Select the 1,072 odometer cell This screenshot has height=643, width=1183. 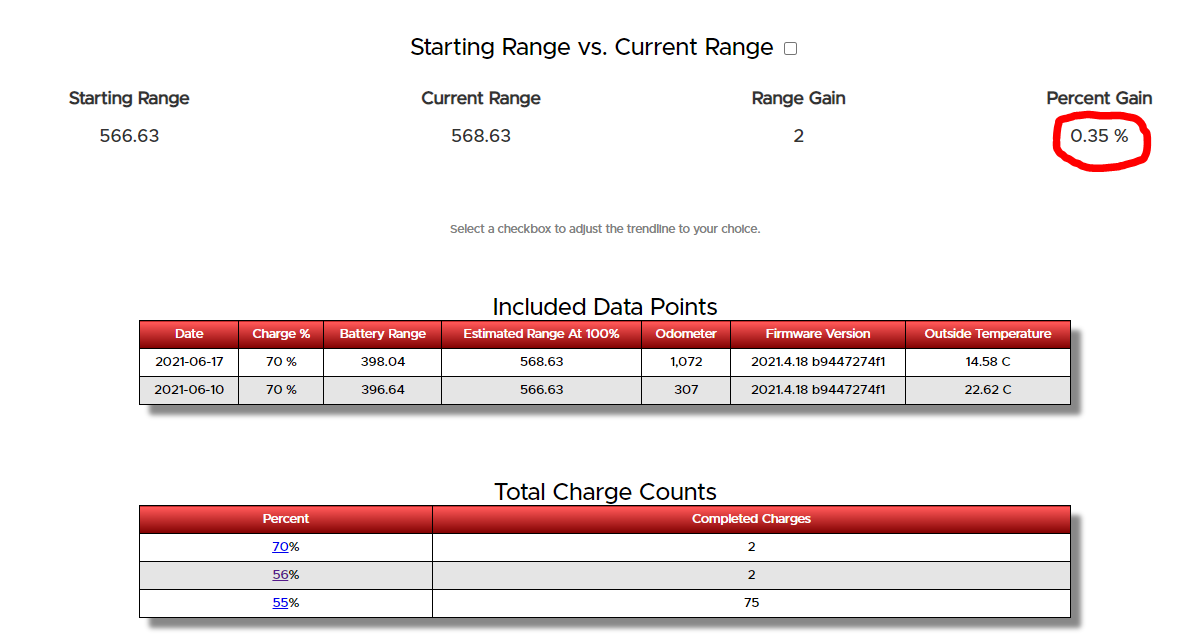coord(686,362)
